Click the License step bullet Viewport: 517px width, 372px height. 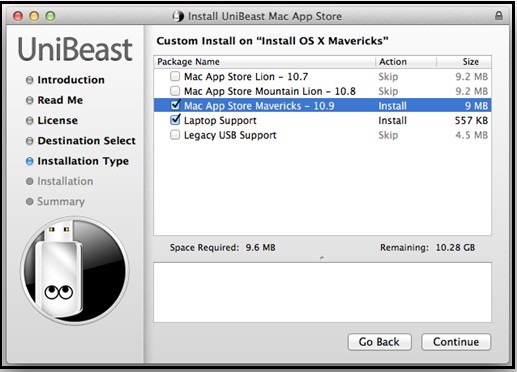30,121
